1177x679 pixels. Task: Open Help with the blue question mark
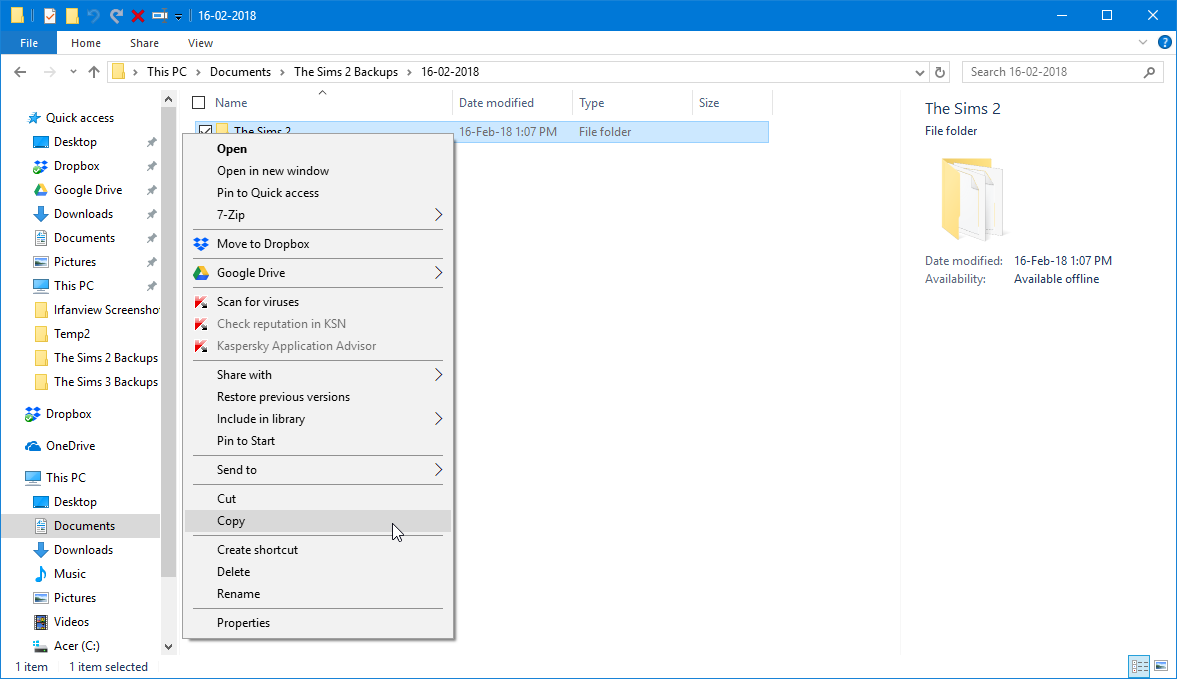[1164, 43]
